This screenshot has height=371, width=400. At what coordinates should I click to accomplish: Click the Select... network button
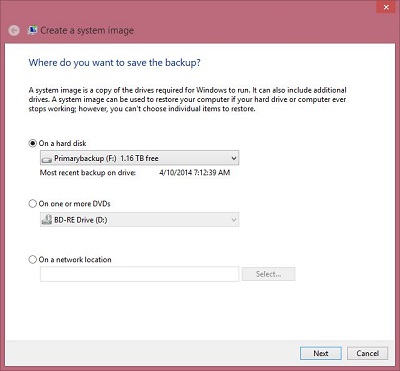(x=268, y=274)
